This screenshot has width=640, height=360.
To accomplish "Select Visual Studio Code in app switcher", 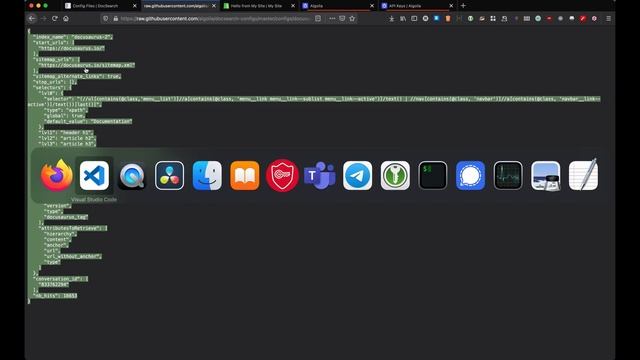I will click(x=94, y=176).
